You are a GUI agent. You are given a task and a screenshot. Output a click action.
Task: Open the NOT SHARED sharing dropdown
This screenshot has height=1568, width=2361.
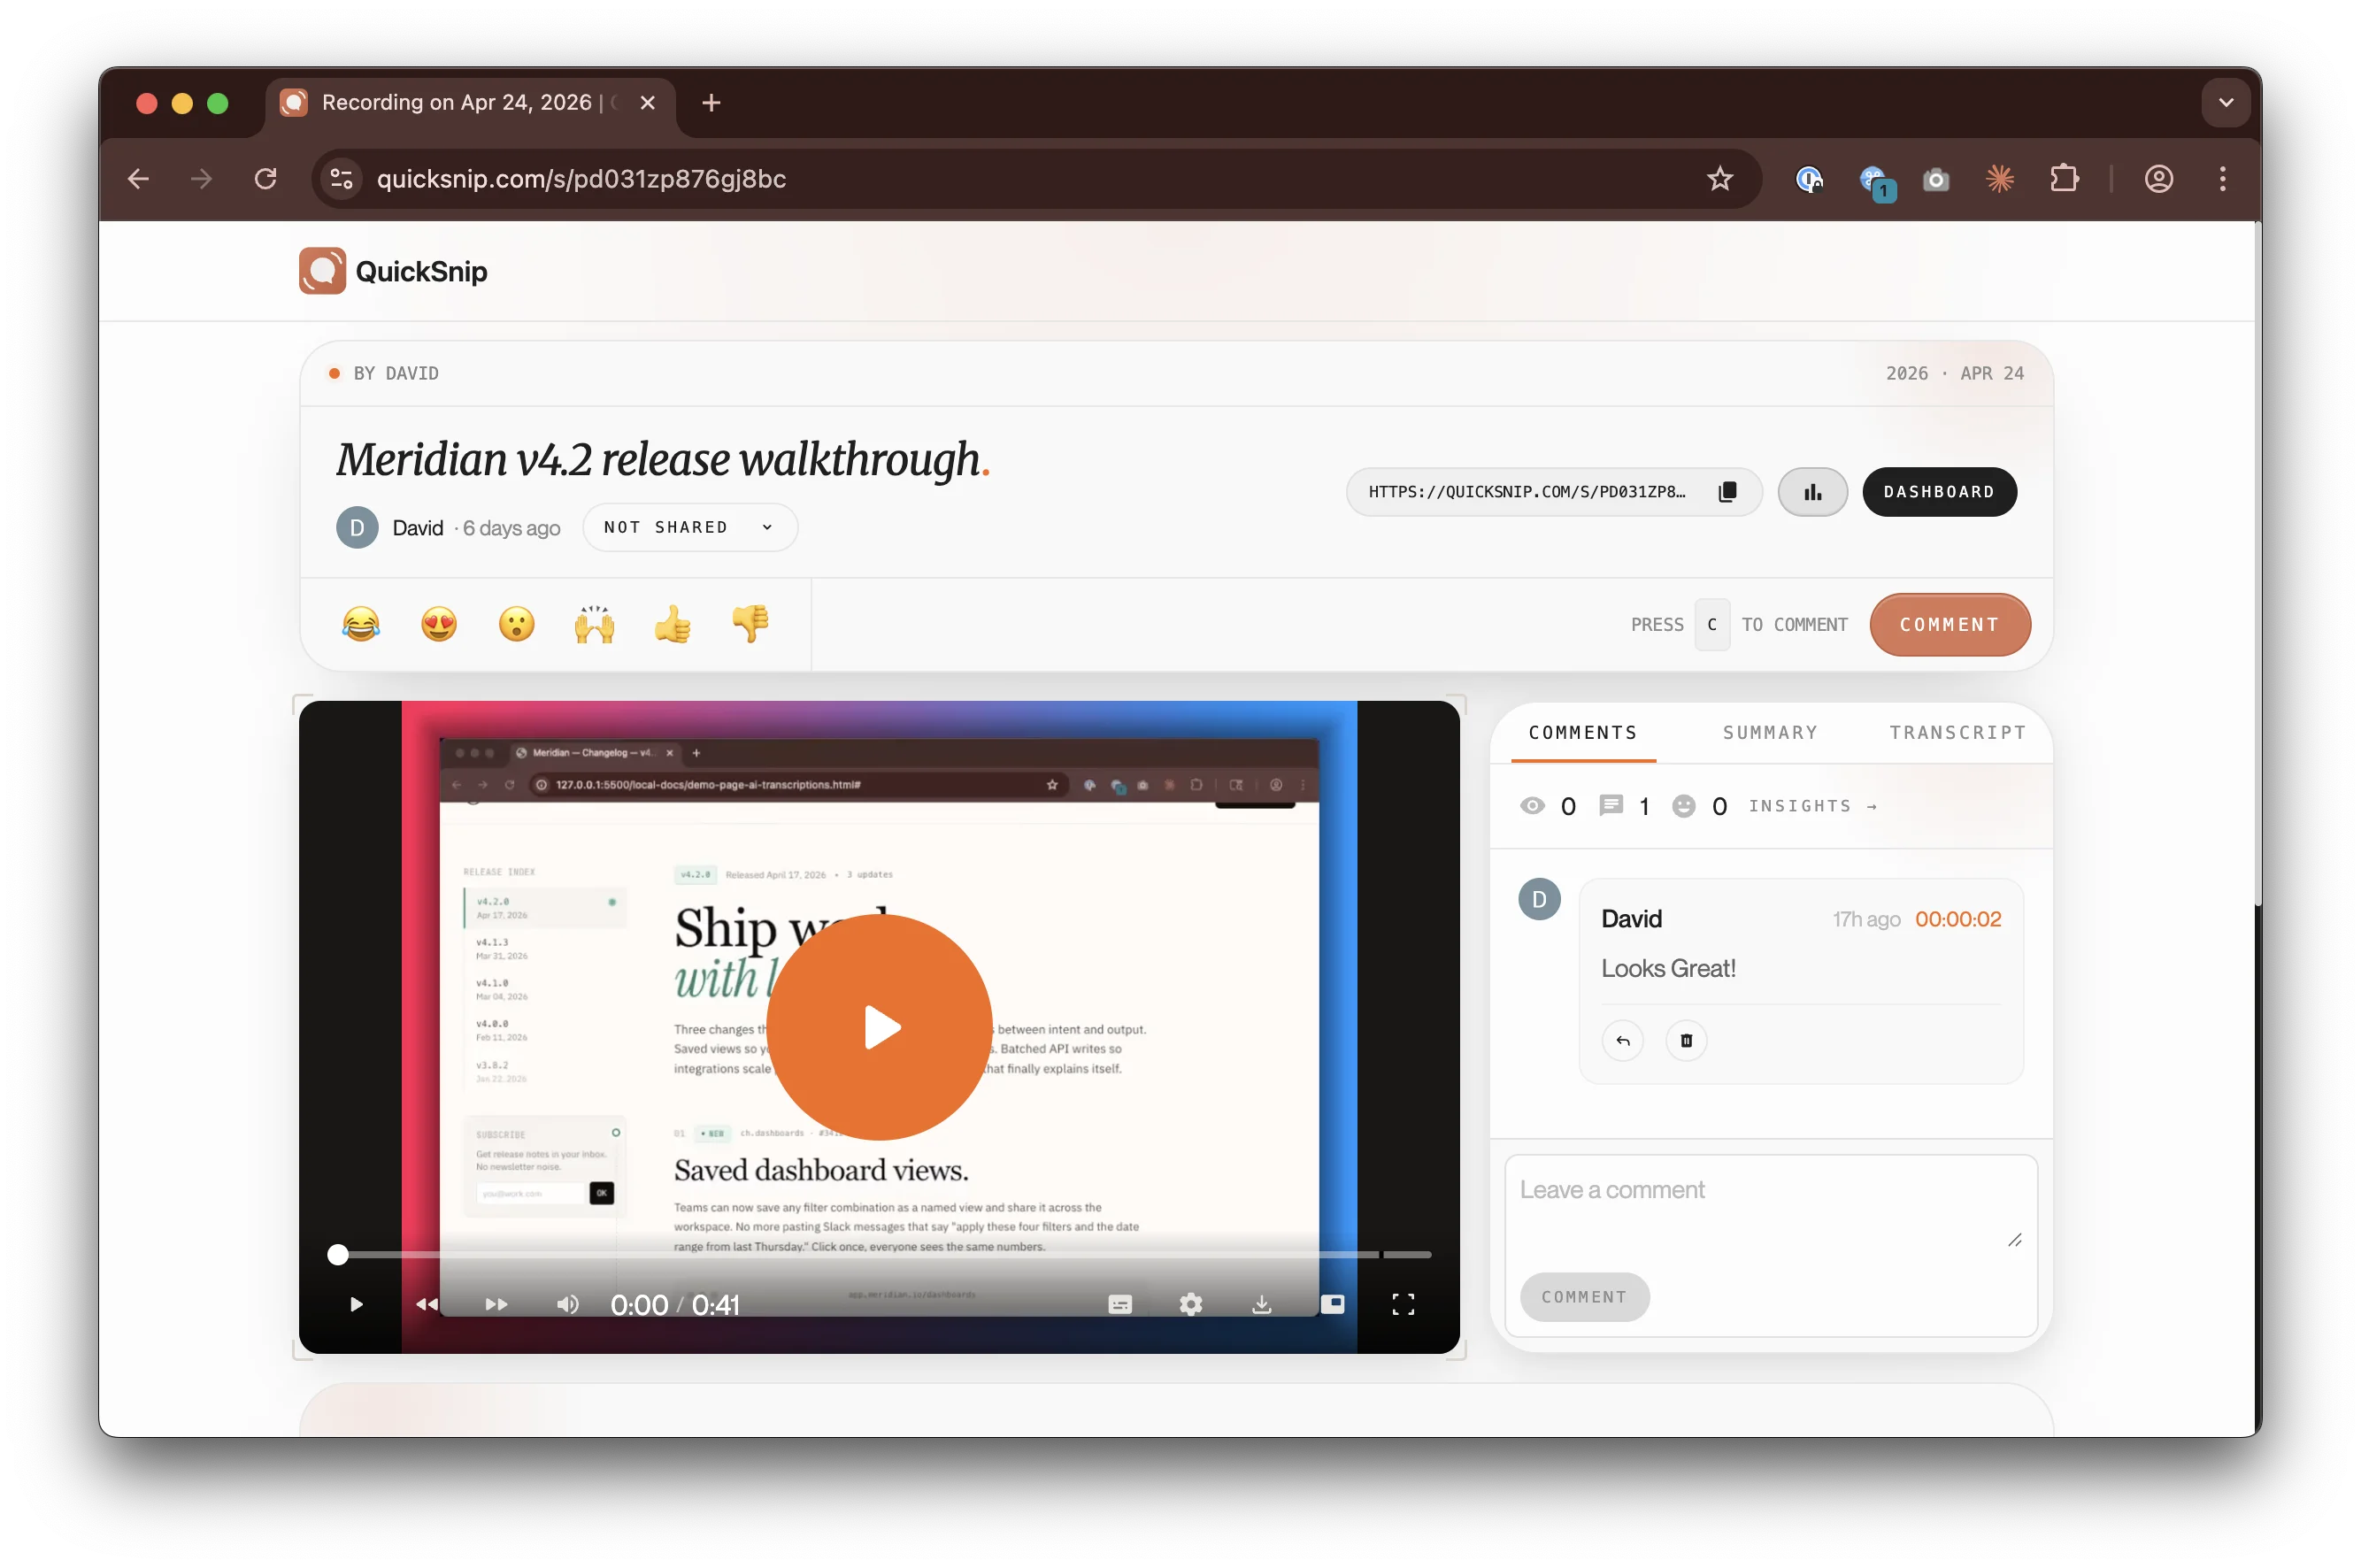(x=689, y=527)
